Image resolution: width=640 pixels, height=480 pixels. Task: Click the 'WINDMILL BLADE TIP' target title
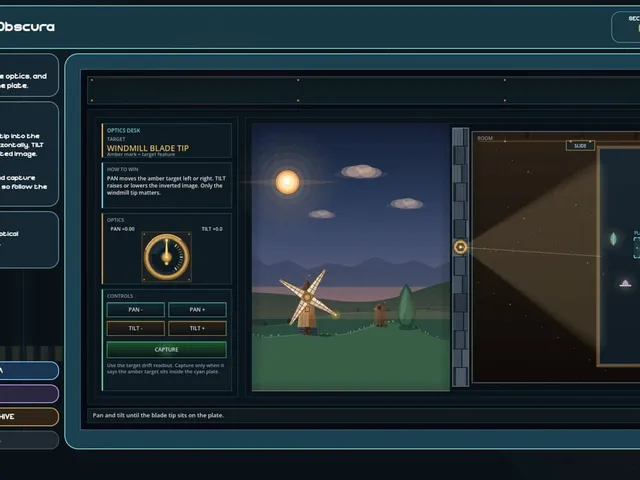click(148, 148)
